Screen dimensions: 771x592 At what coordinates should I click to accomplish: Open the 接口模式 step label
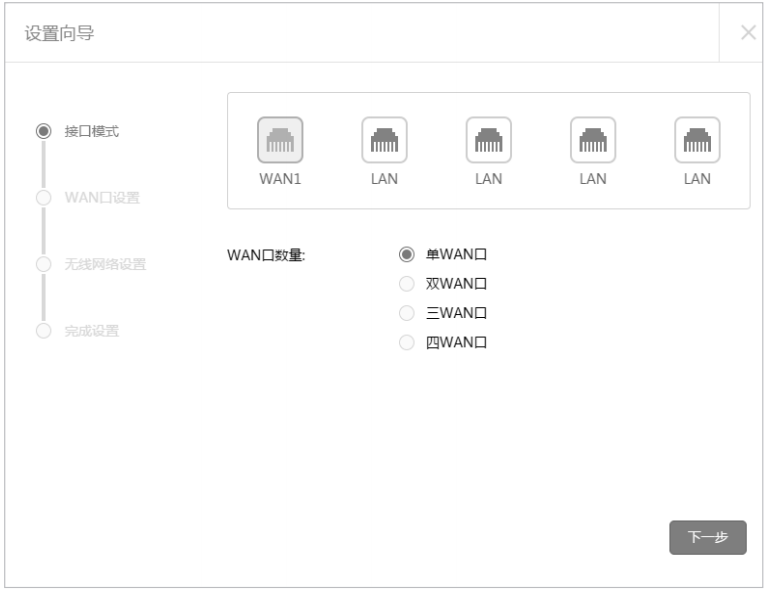coord(92,131)
